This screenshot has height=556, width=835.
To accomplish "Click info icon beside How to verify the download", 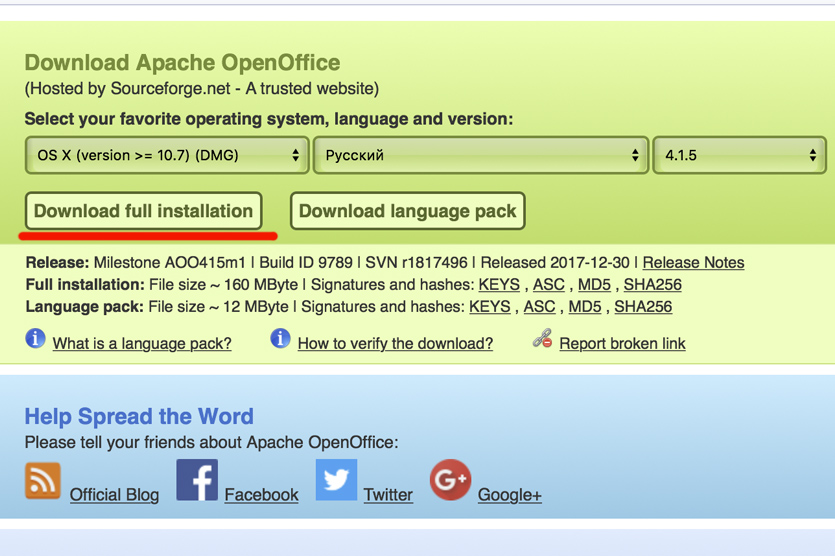I will click(x=280, y=338).
